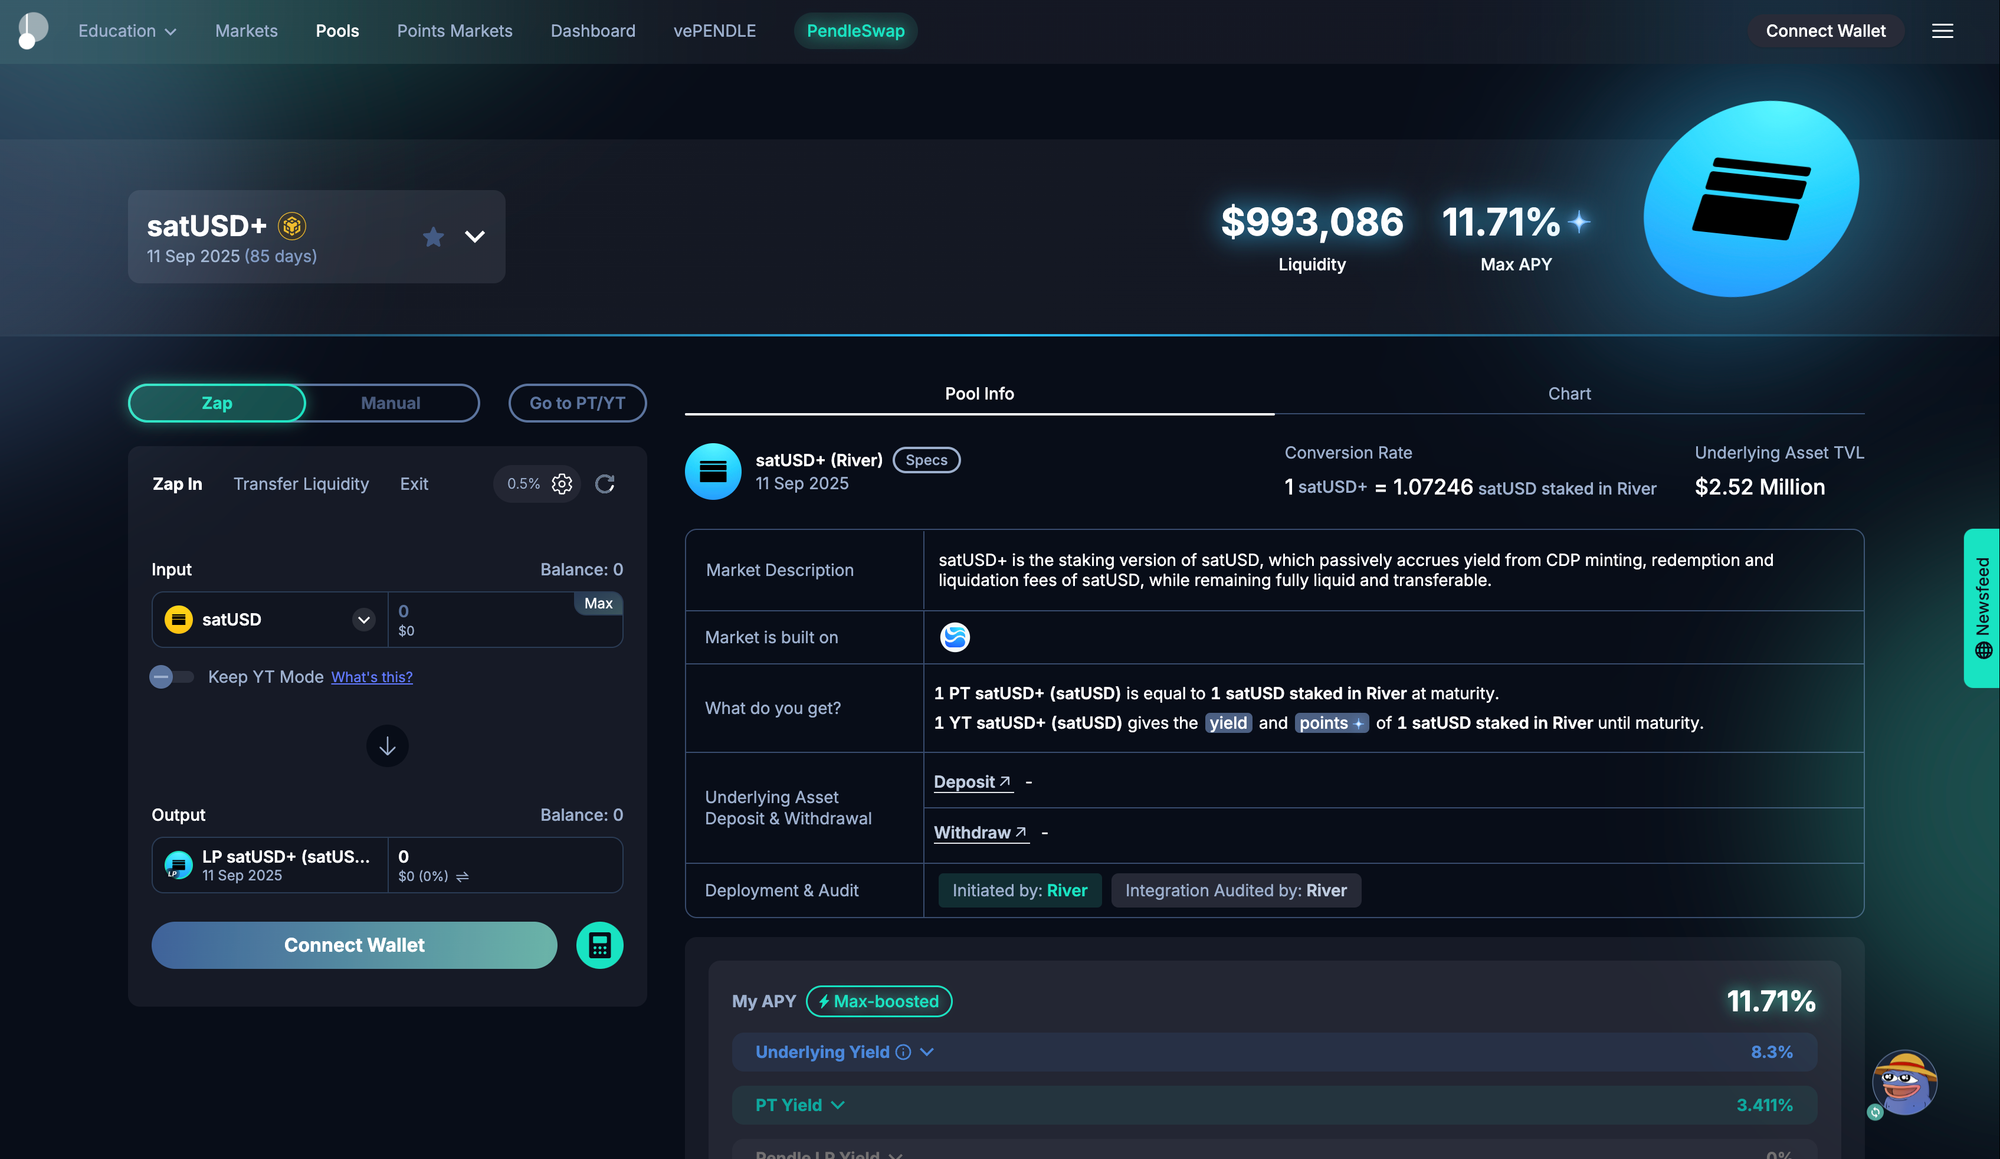The width and height of the screenshot is (2000, 1159).
Task: Click the globe icon on Newsfeed tab
Action: pos(1983,650)
